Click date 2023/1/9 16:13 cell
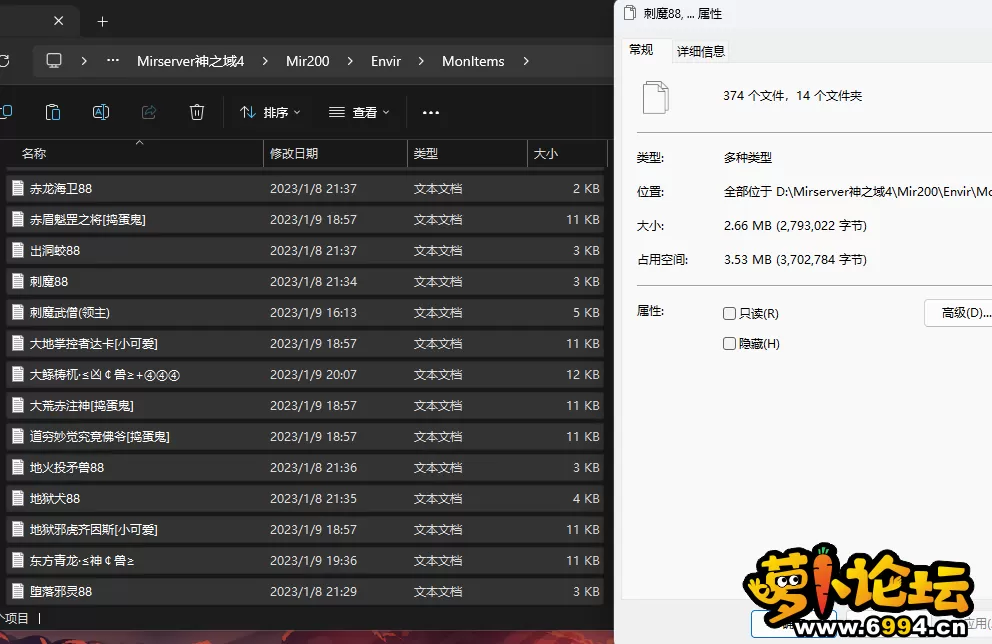The height and width of the screenshot is (644, 992). [313, 313]
